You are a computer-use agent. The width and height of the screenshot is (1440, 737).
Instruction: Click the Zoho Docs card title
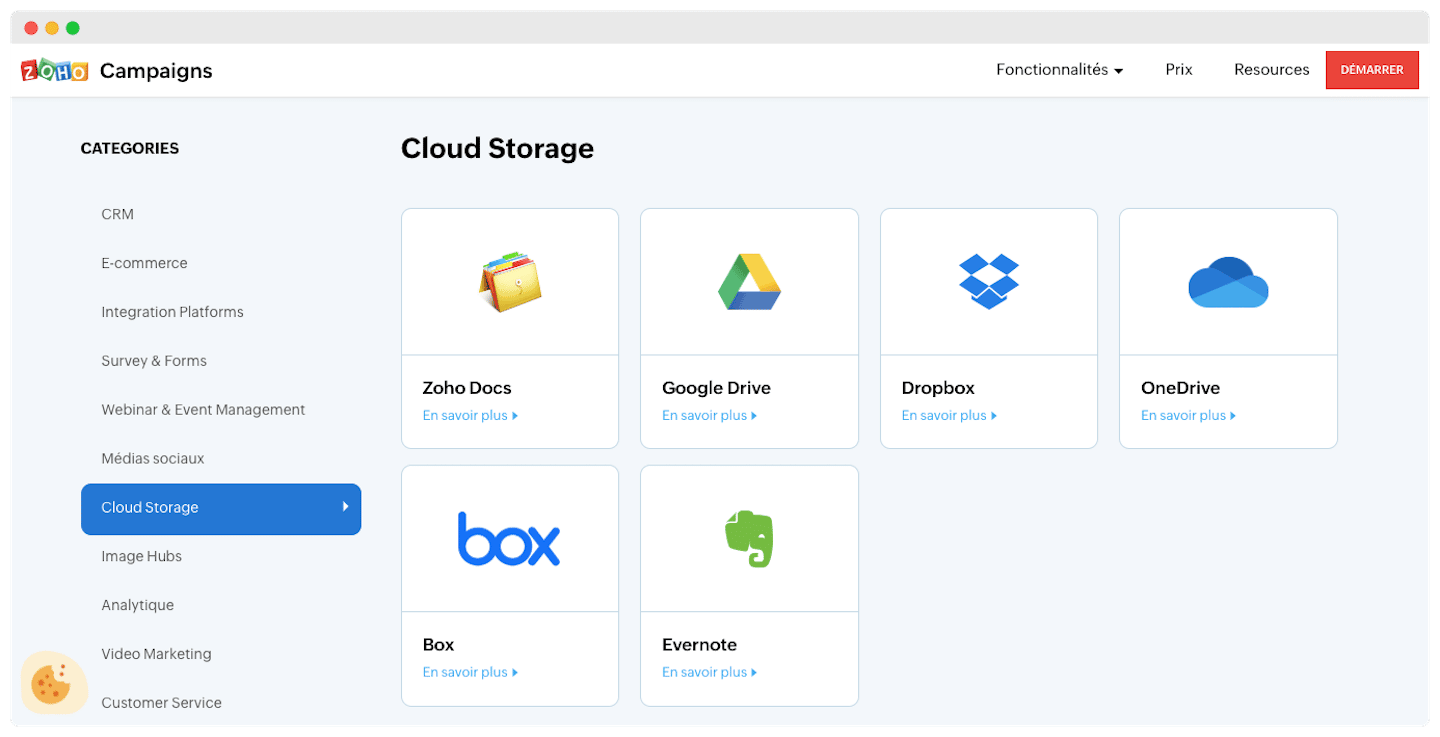(467, 388)
